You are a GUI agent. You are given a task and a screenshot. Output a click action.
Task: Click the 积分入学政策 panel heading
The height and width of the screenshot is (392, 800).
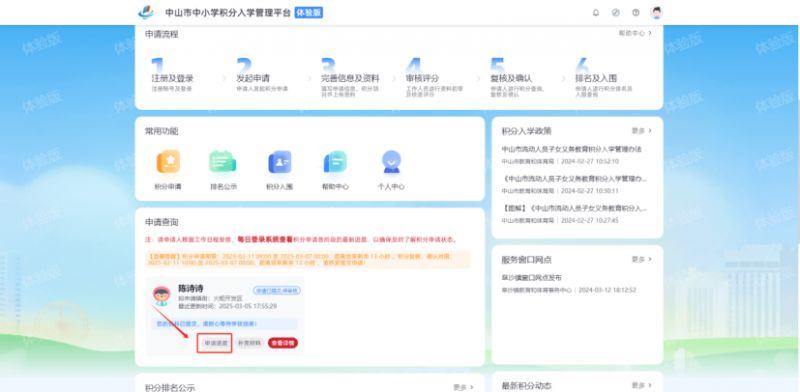(x=527, y=131)
